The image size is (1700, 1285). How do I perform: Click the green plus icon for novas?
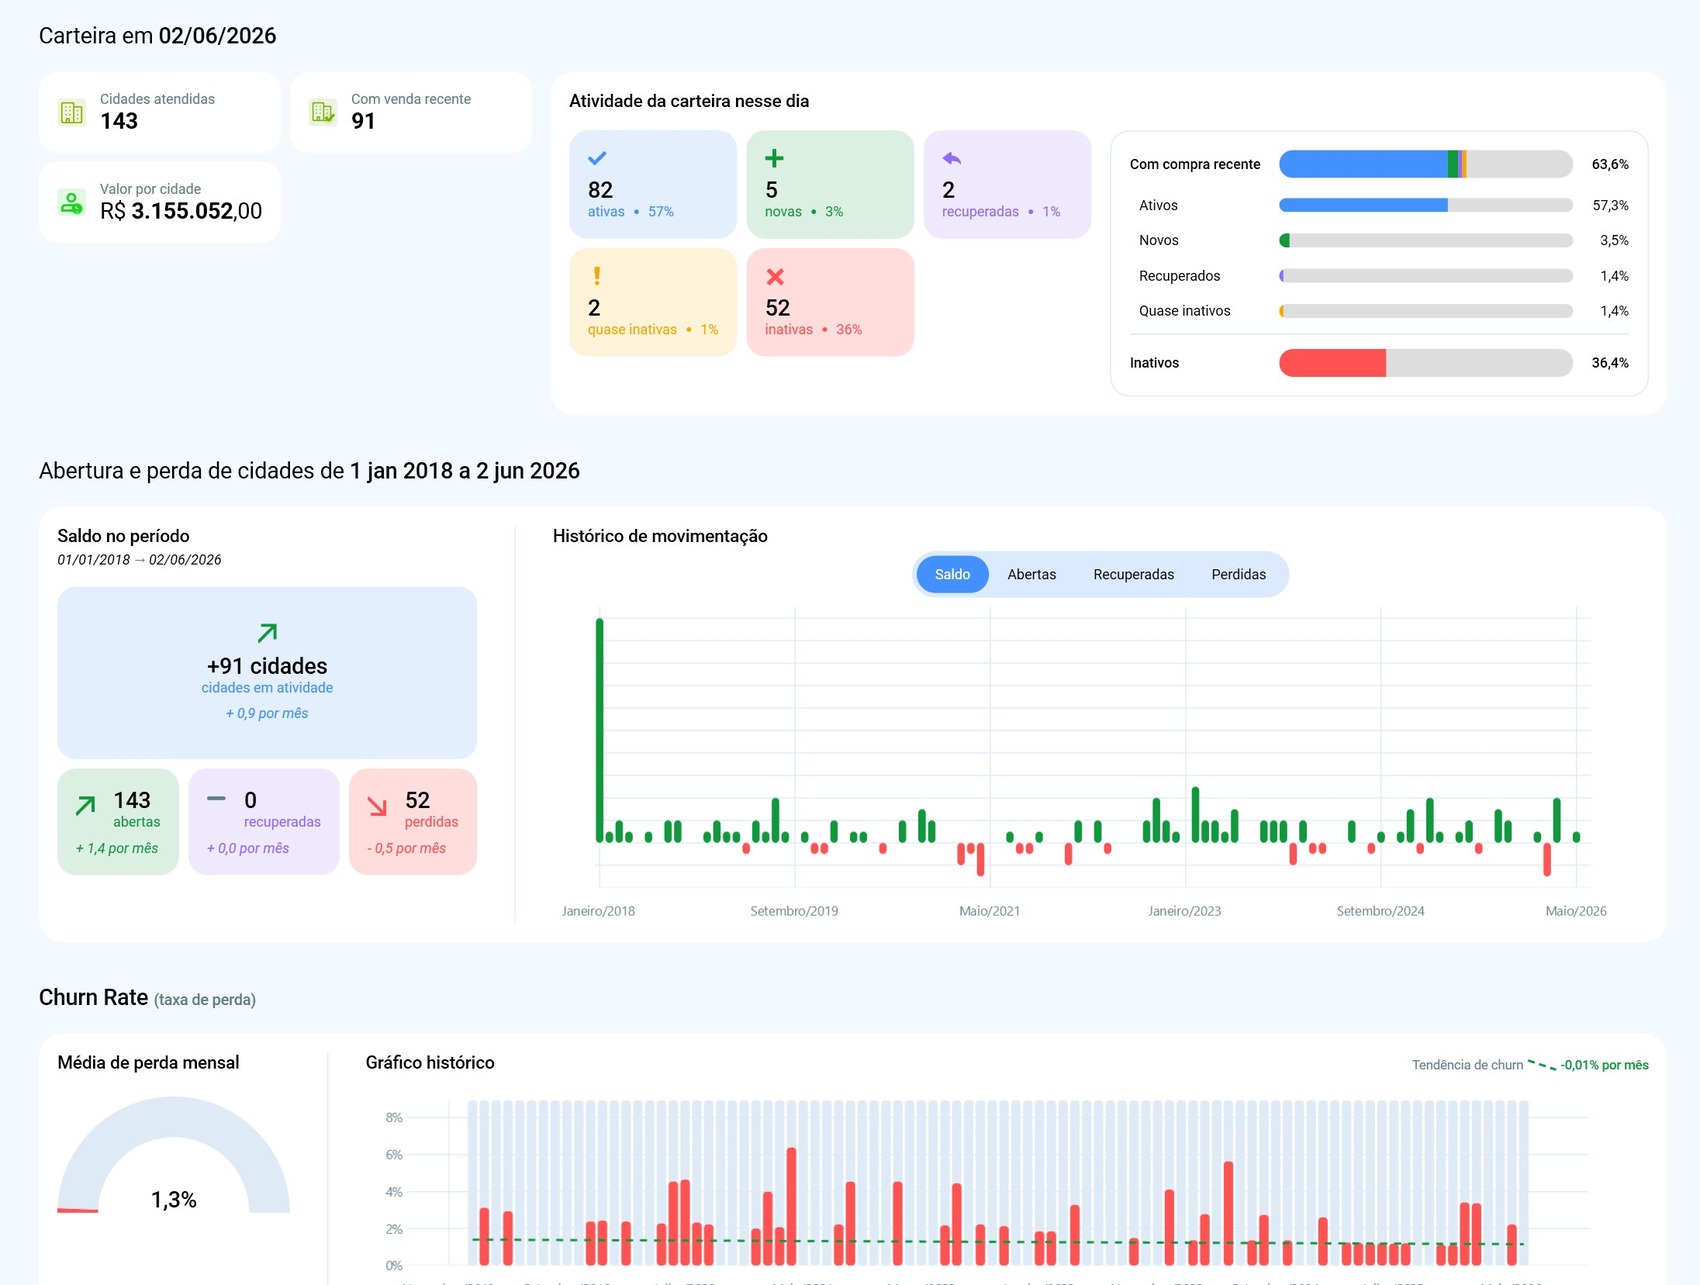(x=774, y=158)
